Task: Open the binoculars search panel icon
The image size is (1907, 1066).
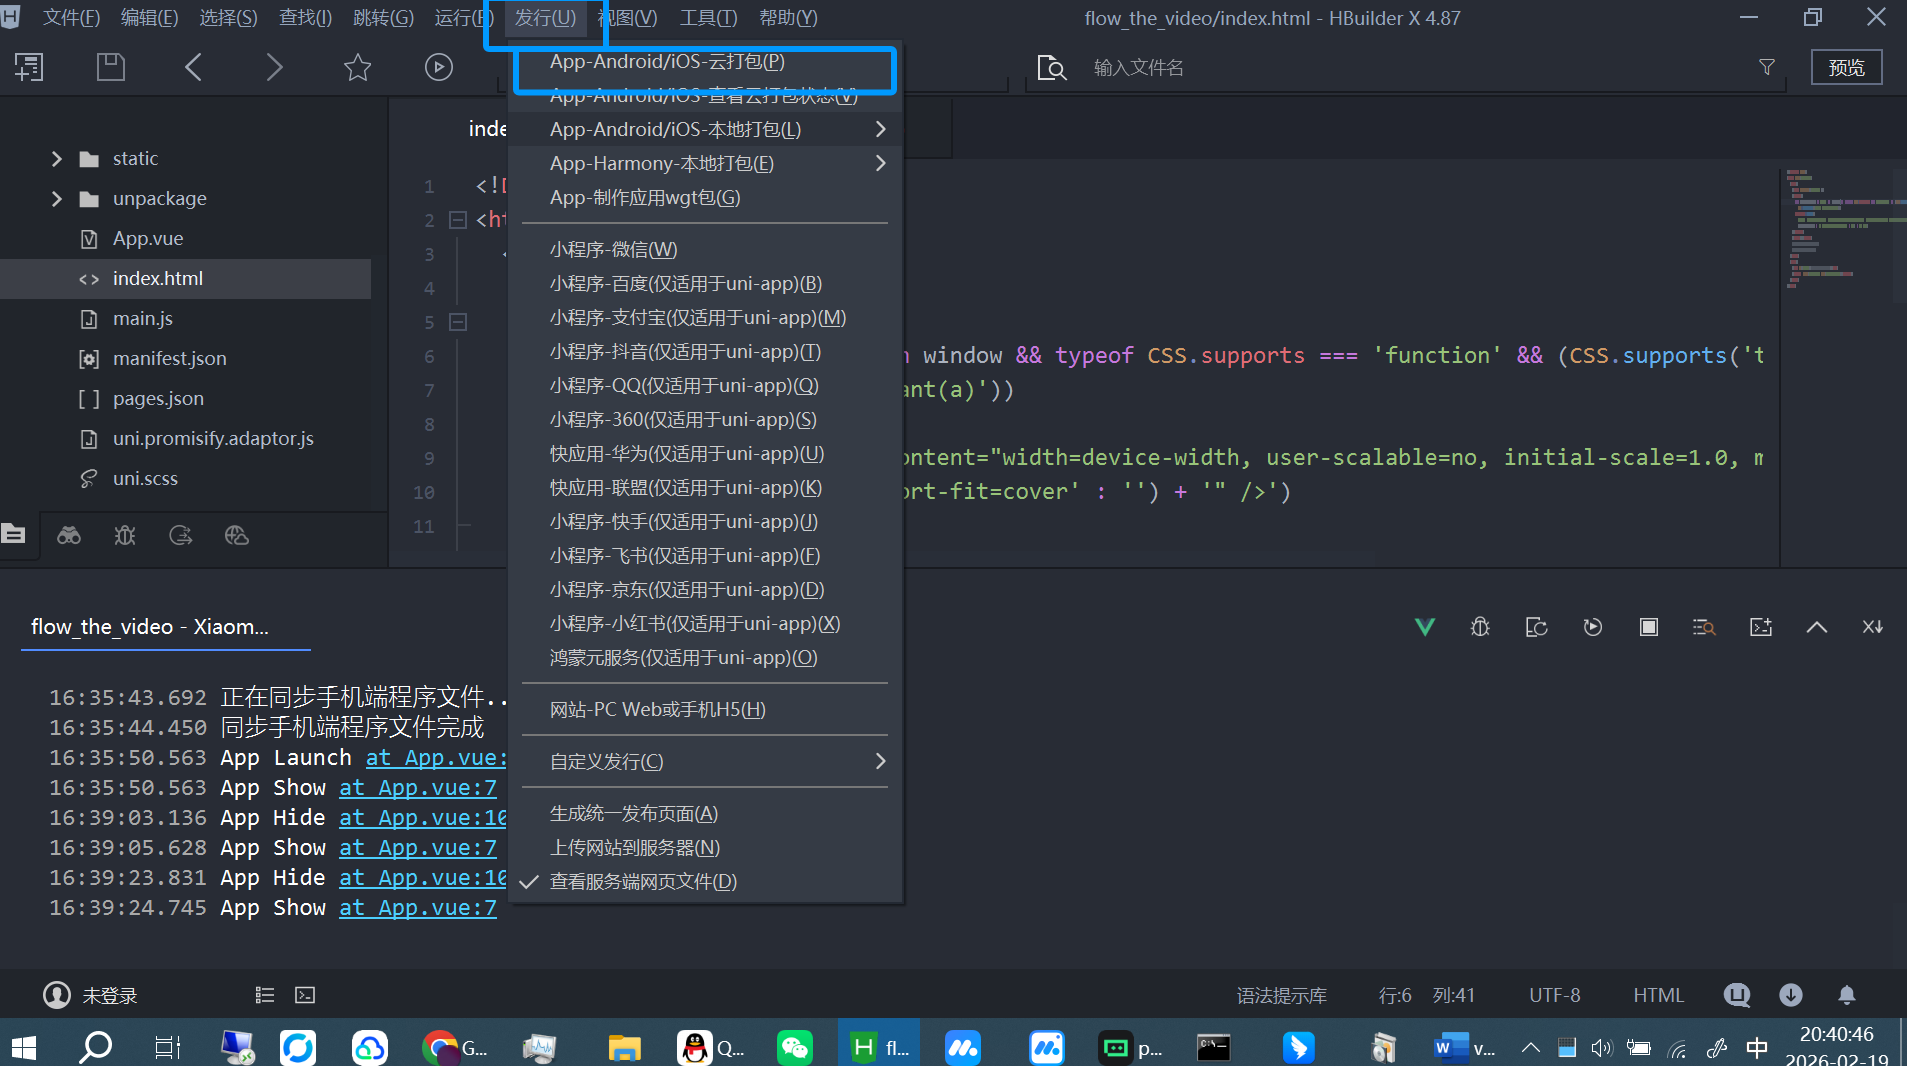Action: click(69, 535)
